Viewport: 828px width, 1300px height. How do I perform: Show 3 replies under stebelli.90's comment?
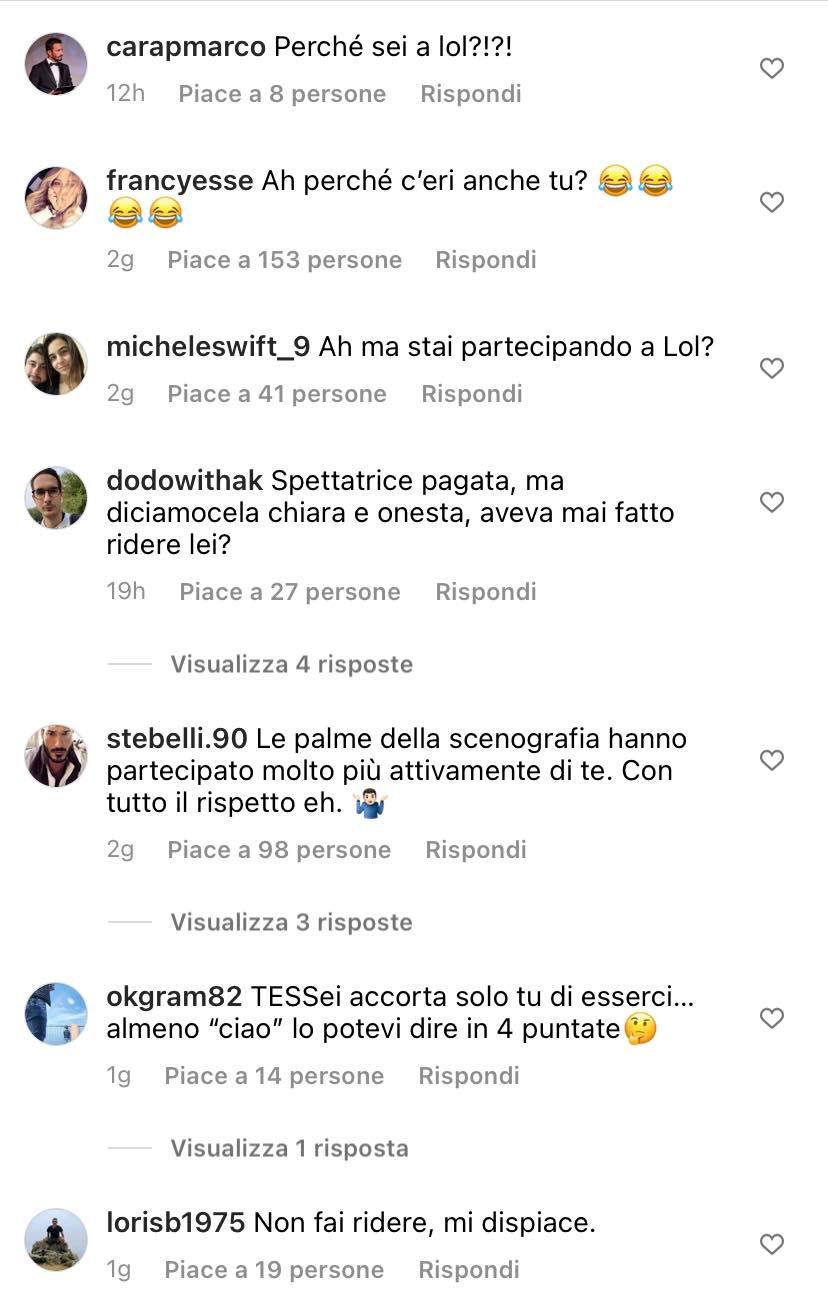tap(291, 922)
